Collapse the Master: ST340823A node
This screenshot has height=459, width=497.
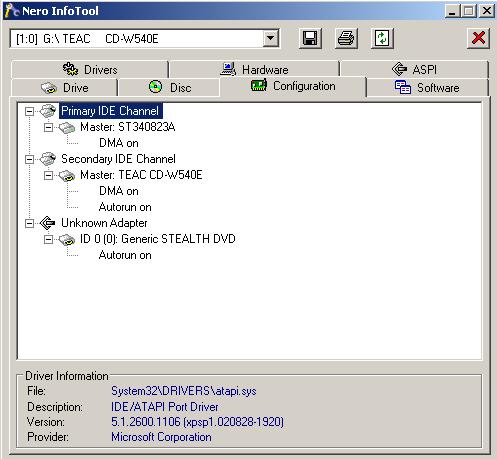pyautogui.click(x=48, y=127)
